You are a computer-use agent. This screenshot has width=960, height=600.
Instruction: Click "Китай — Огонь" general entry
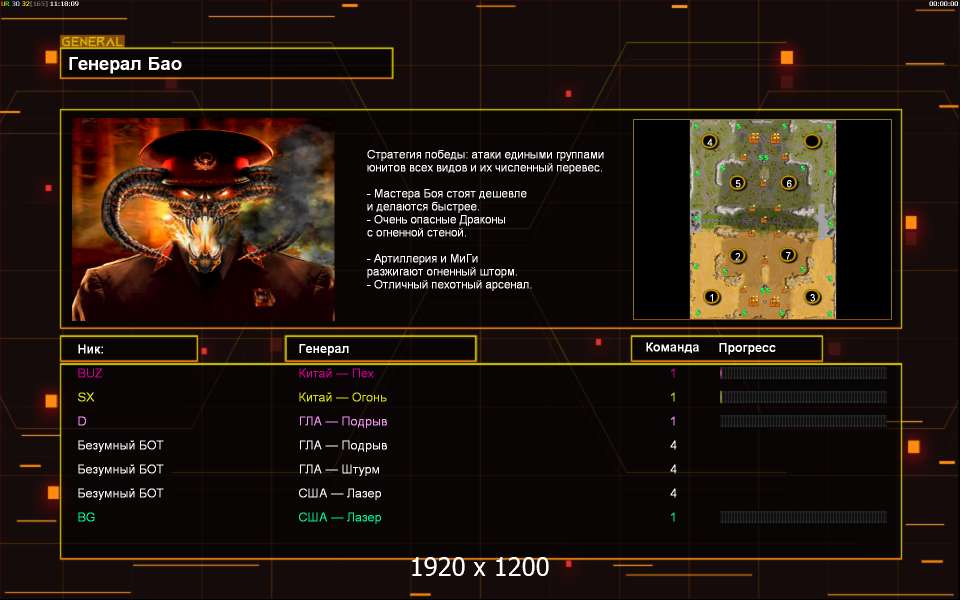click(x=342, y=397)
